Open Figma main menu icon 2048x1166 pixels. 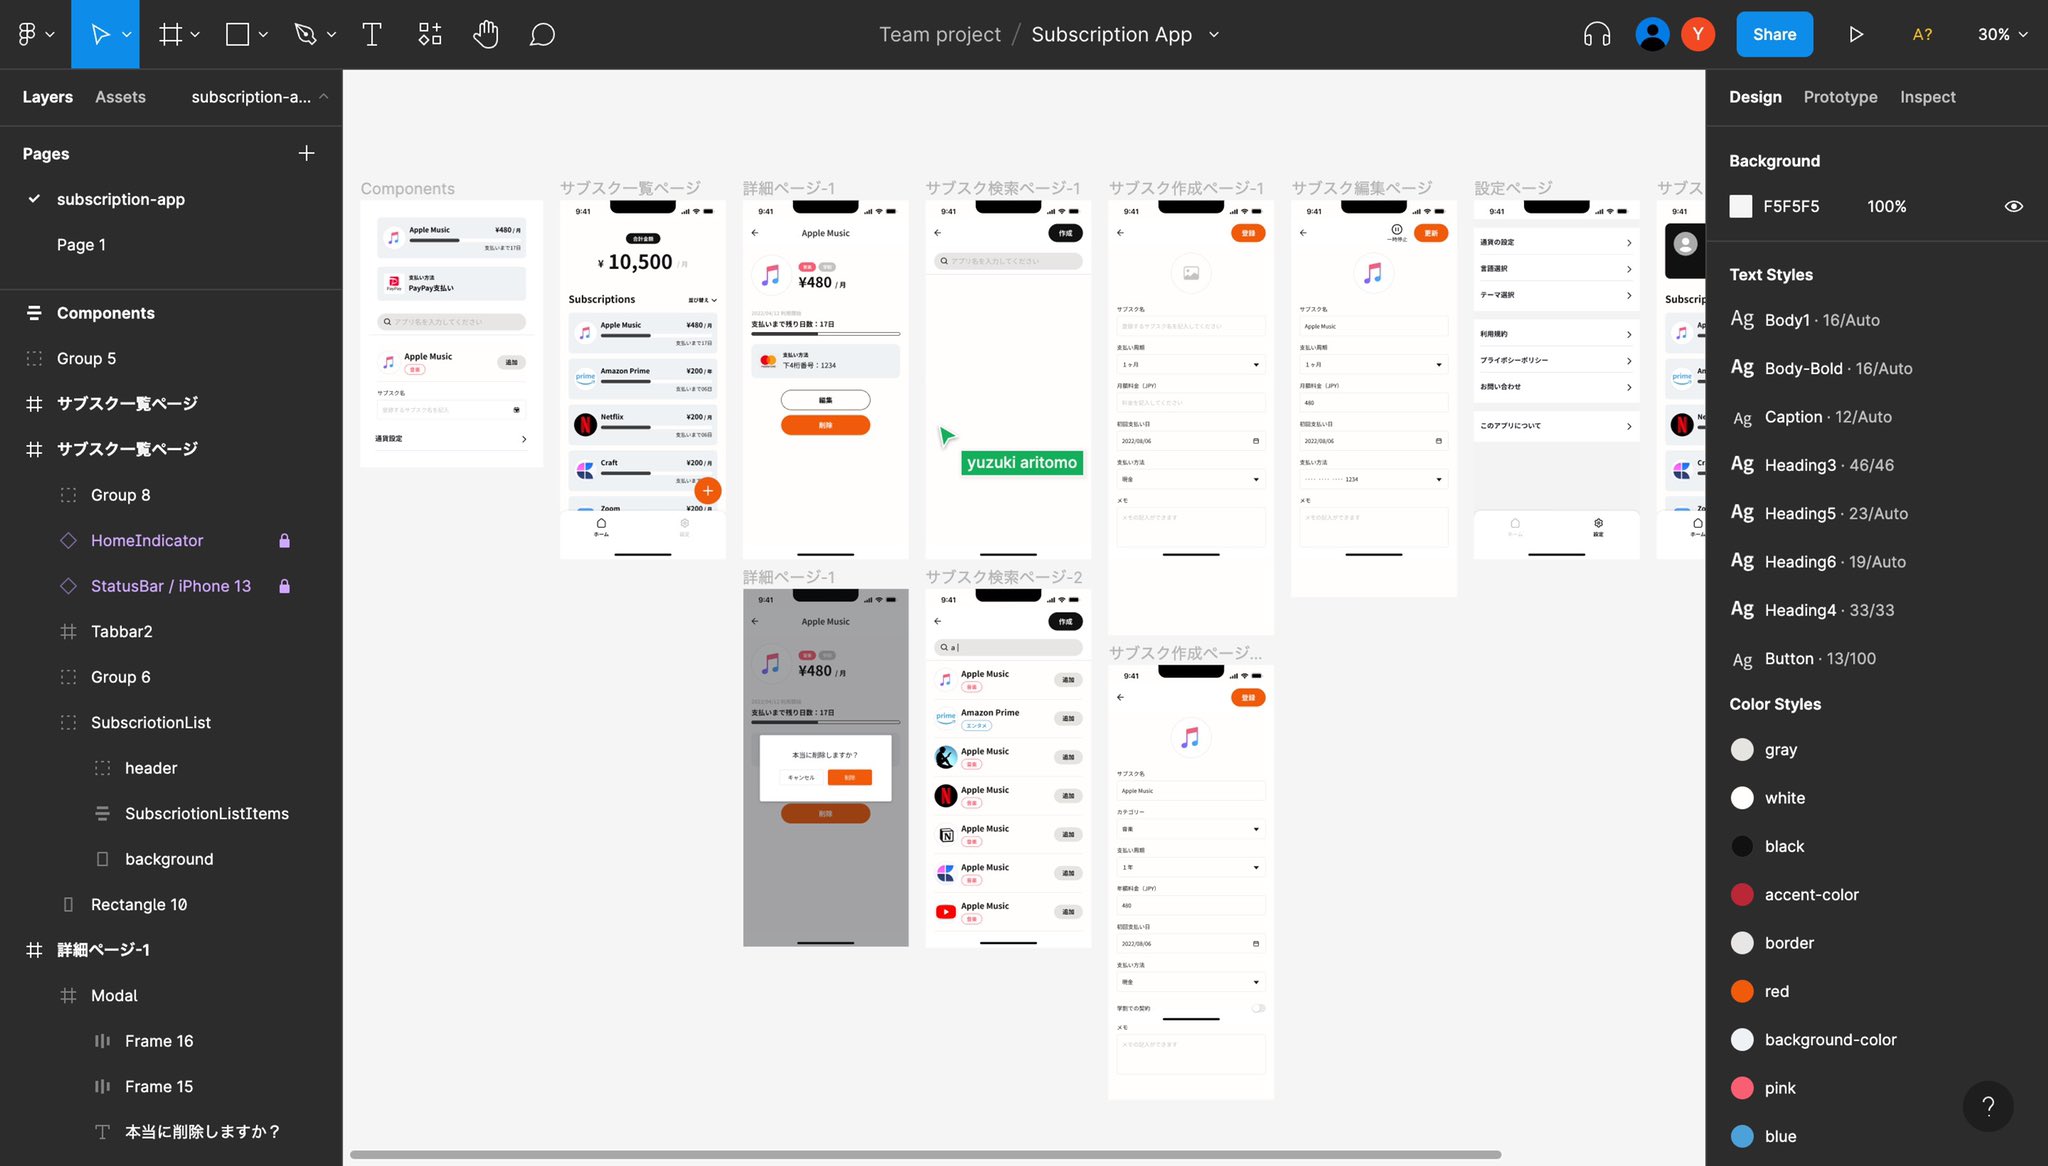(x=28, y=35)
